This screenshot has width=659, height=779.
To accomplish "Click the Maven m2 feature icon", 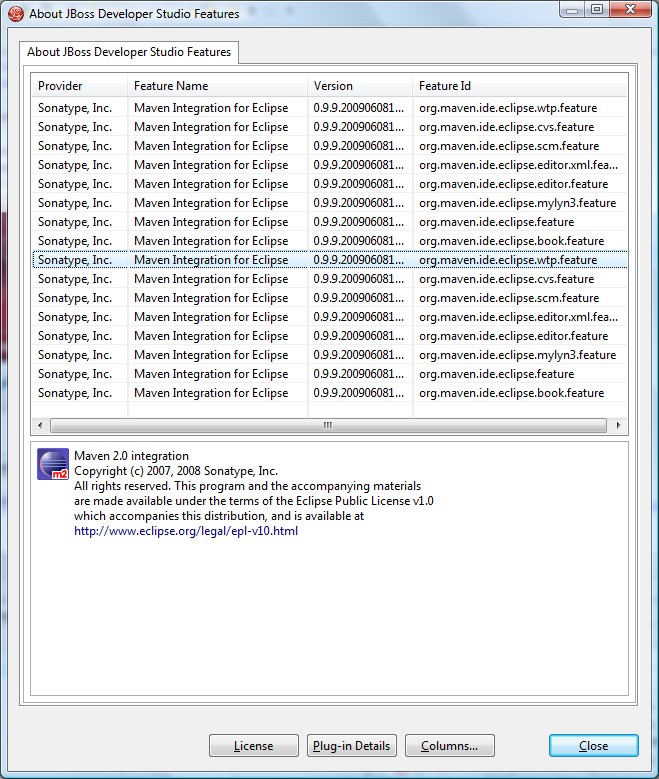I will tap(53, 464).
